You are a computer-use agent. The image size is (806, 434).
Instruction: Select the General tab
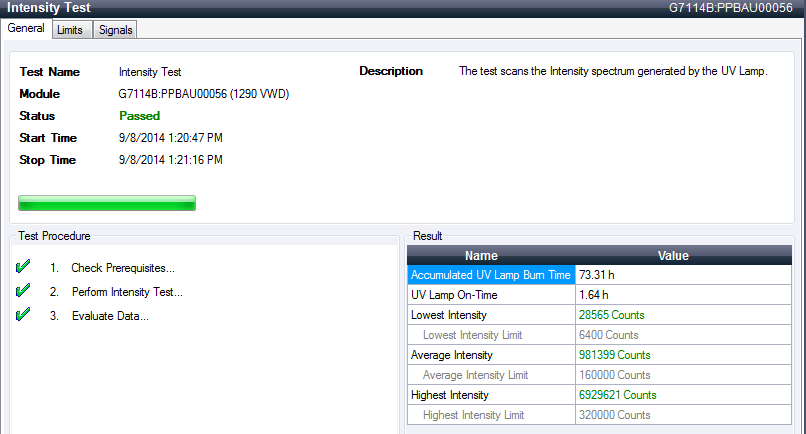[26, 29]
